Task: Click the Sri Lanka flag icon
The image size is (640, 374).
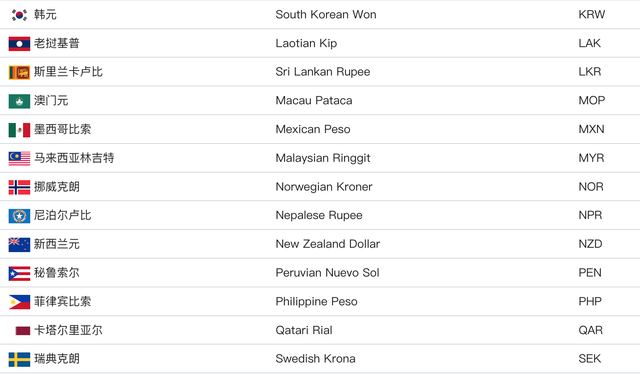Action: click(x=19, y=72)
